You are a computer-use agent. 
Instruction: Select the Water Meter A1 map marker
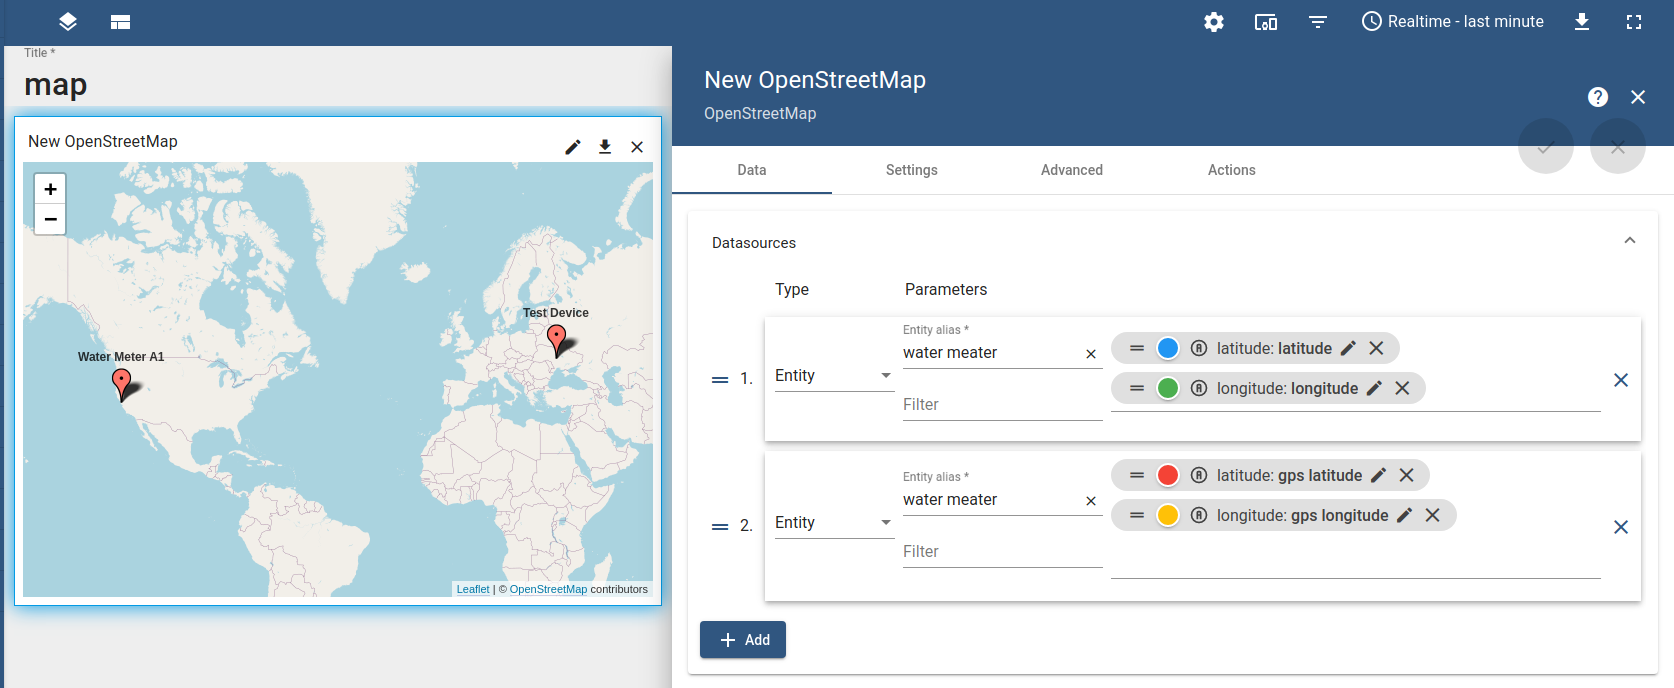coord(121,384)
